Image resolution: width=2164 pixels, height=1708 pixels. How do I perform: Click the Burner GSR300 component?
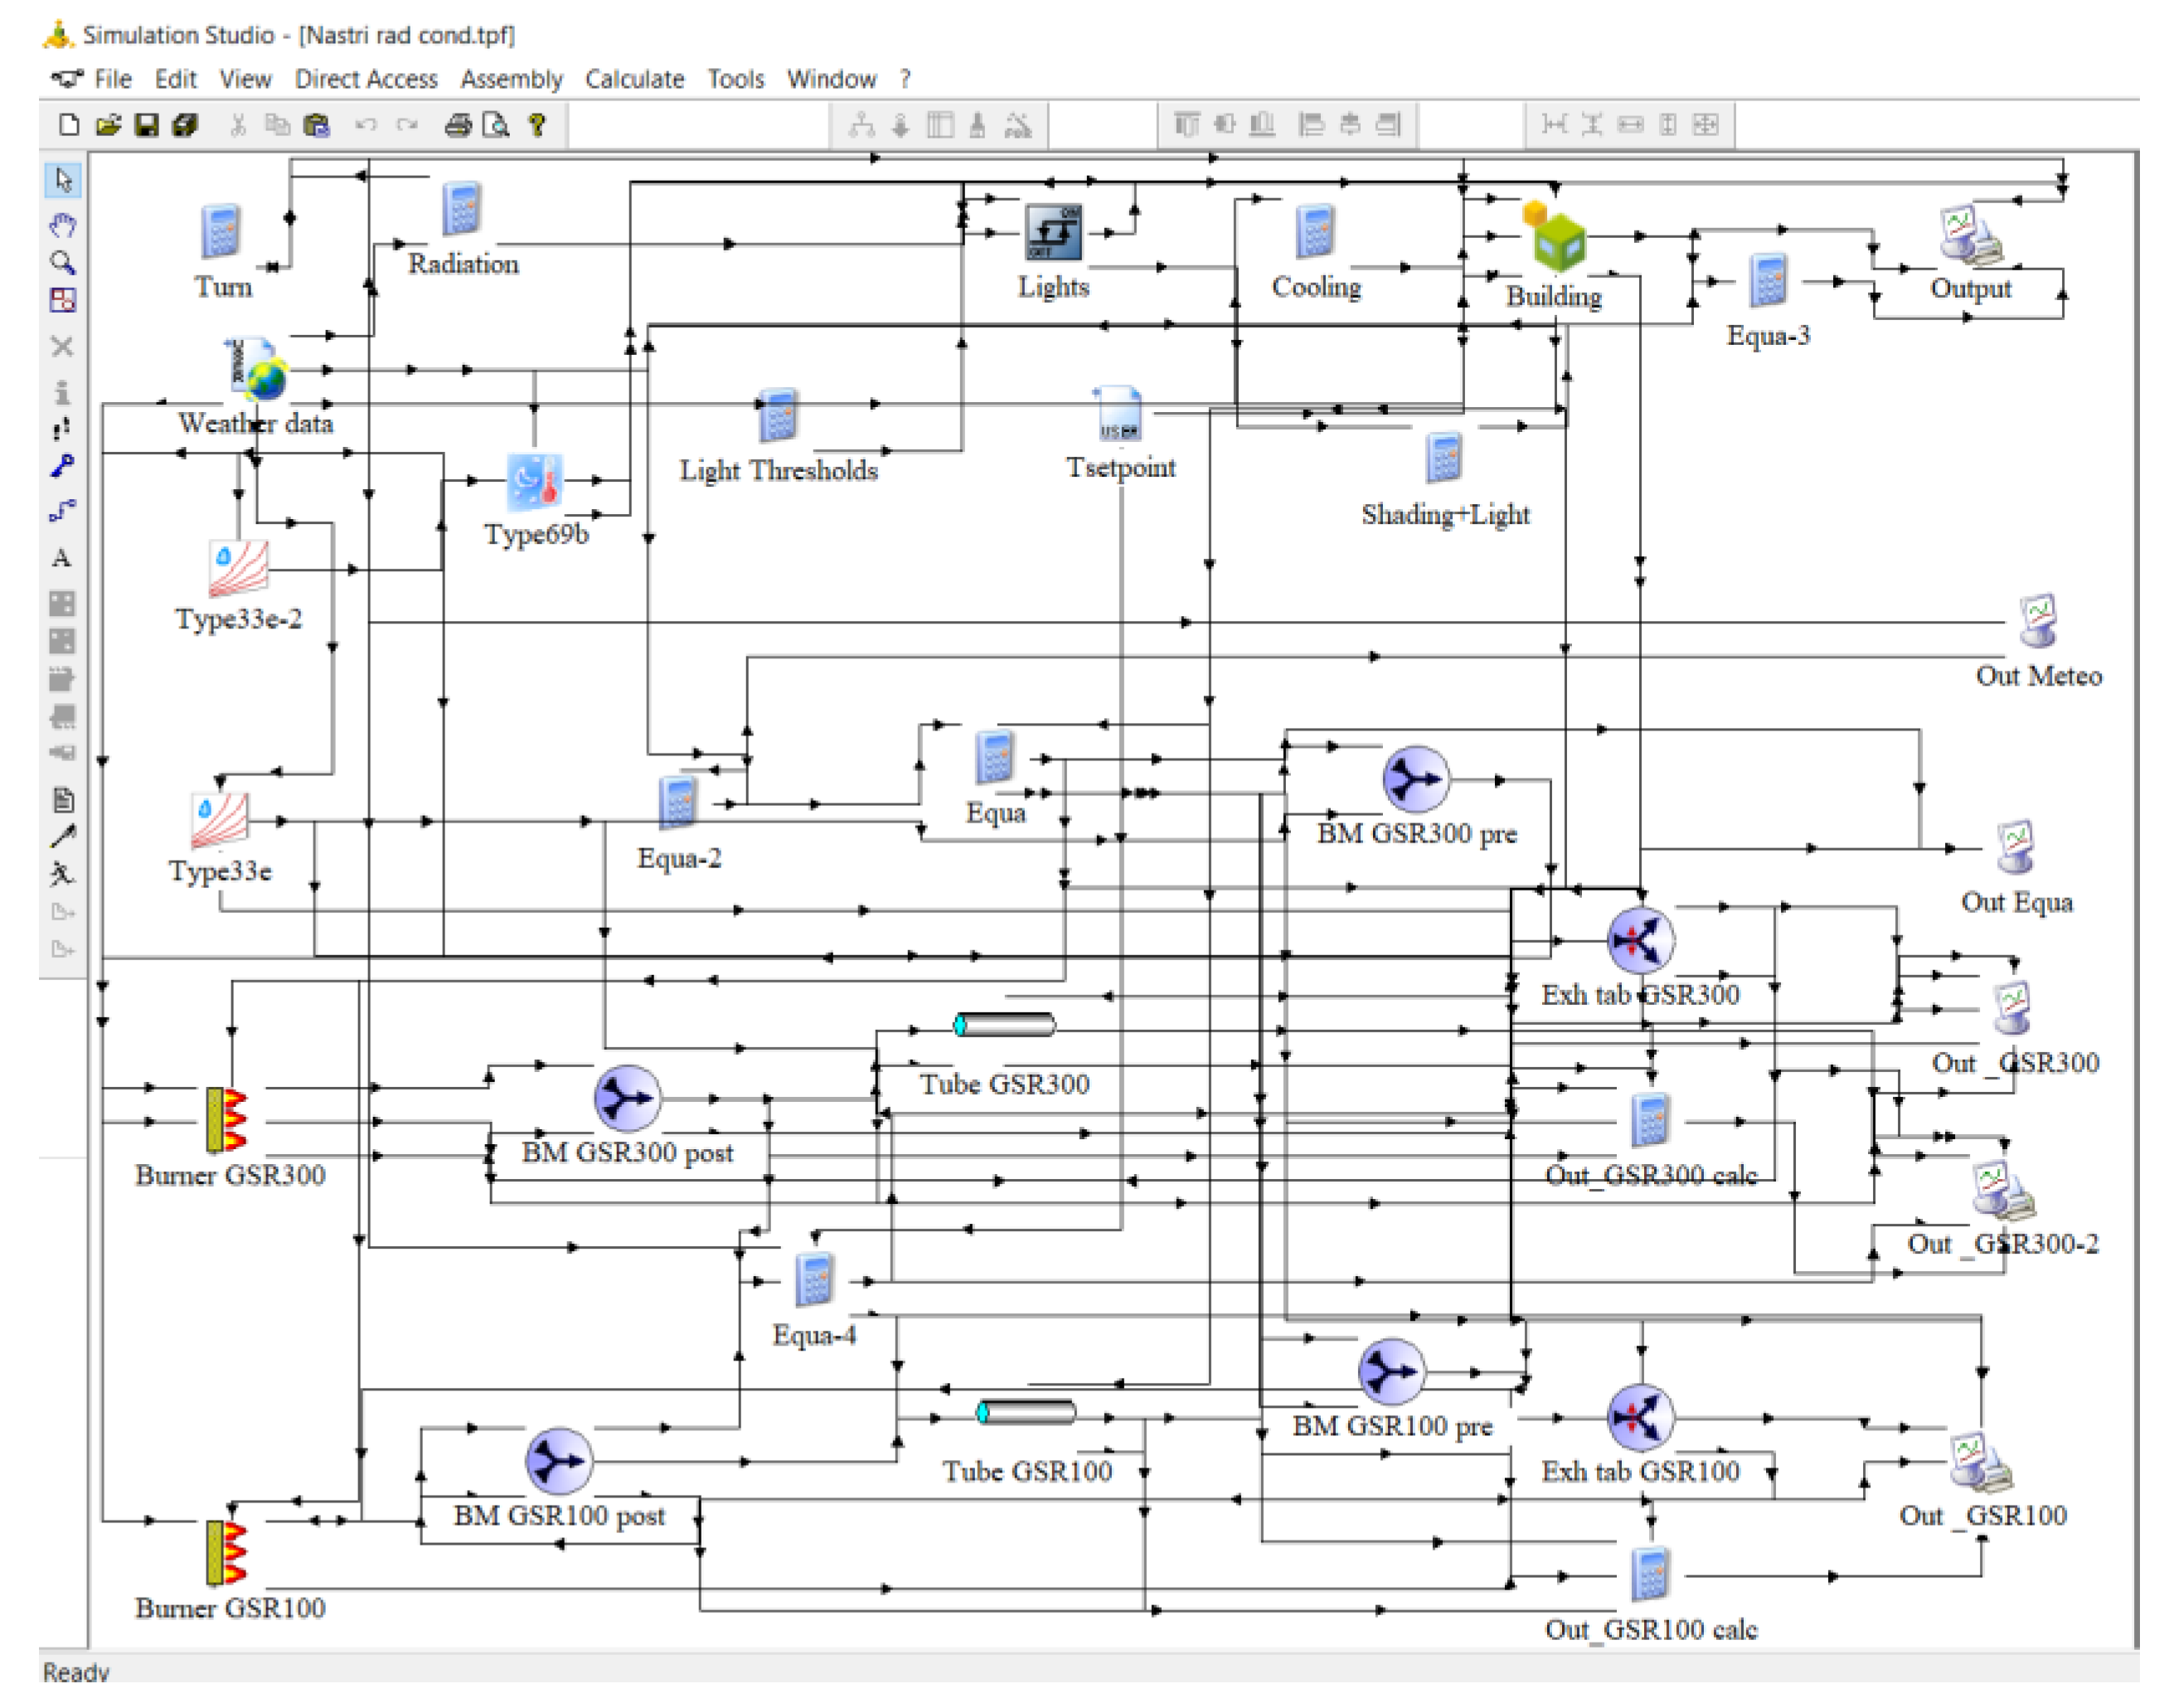[x=227, y=1119]
